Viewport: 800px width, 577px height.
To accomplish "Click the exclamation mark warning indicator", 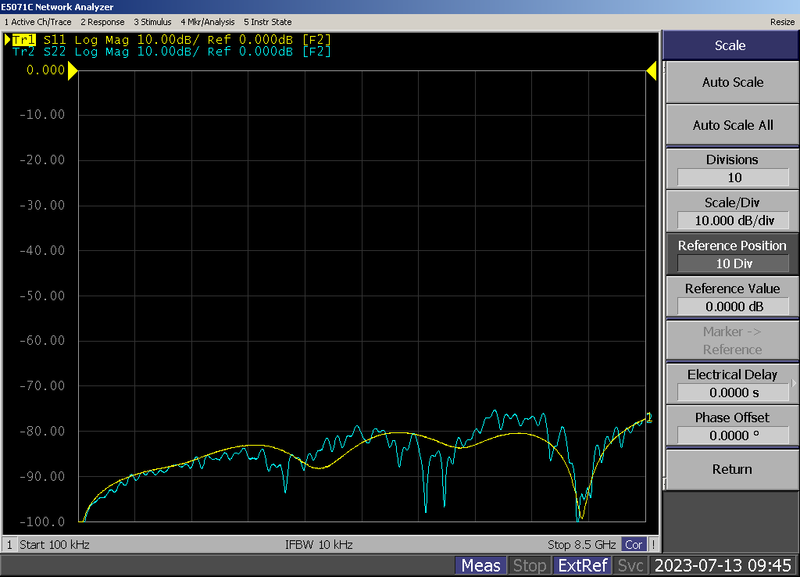I will 653,545.
